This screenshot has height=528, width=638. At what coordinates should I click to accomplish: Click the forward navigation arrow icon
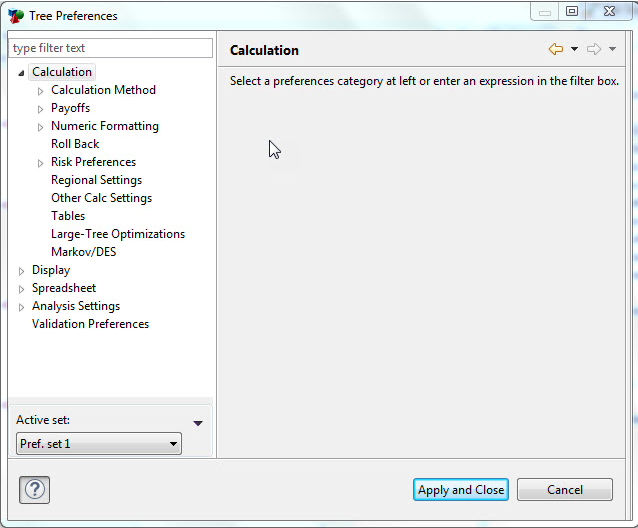[594, 49]
